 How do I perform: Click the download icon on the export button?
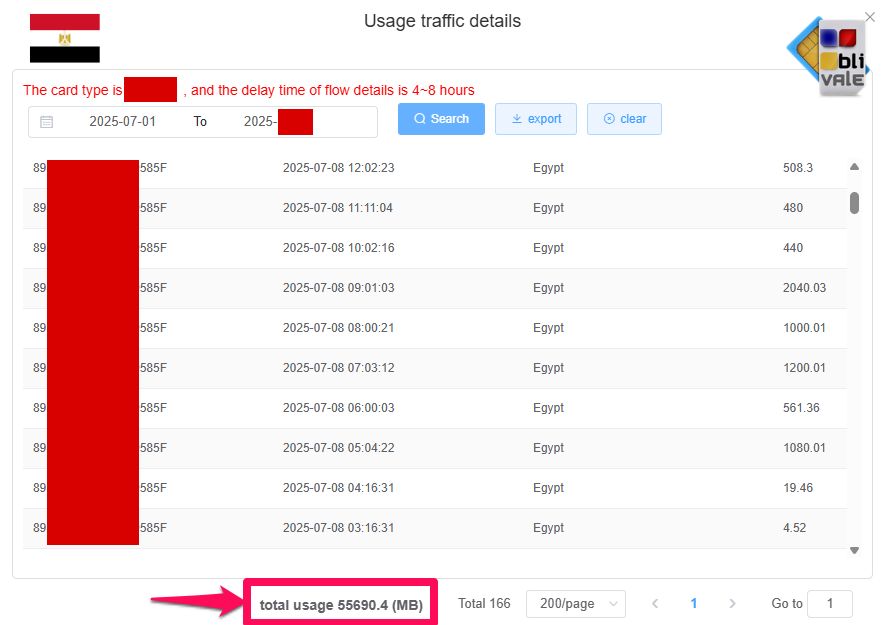coord(516,118)
